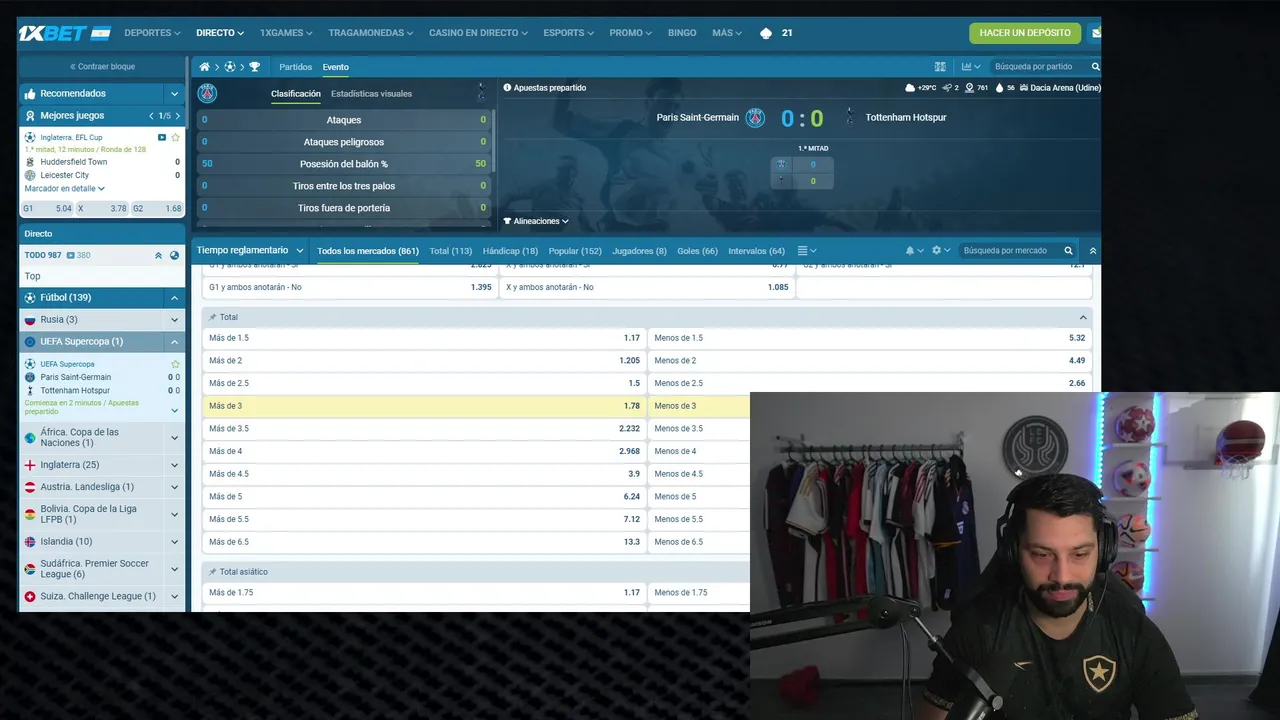Pin the Total market section
Viewport: 1280px width, 720px height.
(213, 317)
